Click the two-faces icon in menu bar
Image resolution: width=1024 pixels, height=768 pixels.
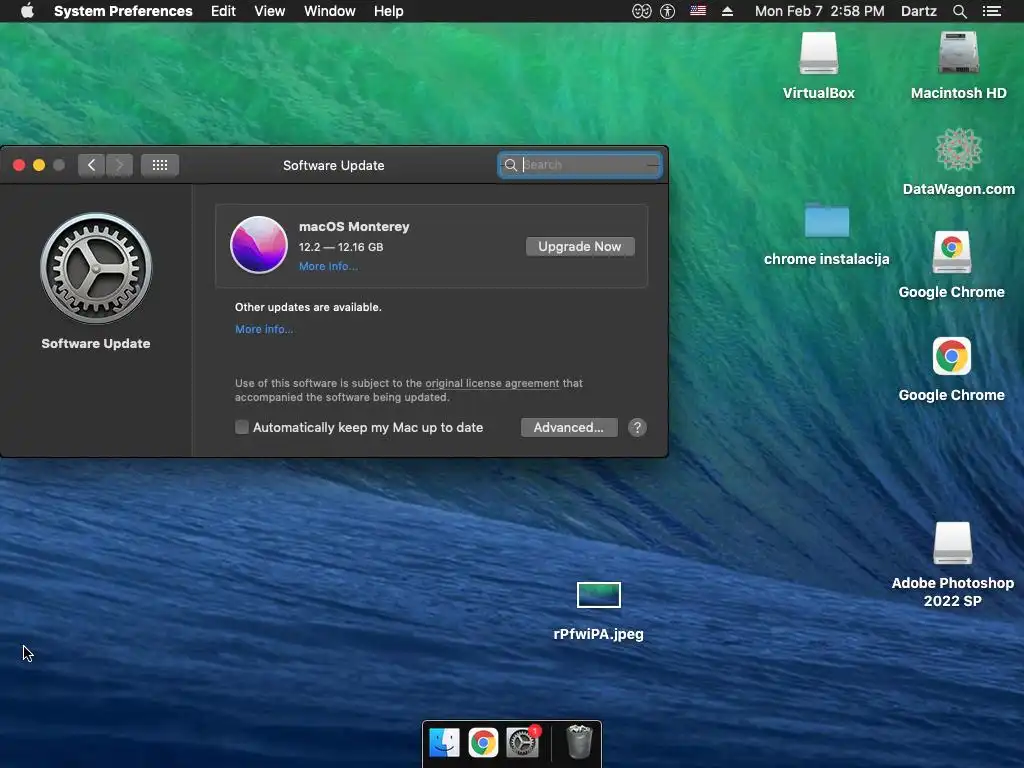(x=641, y=11)
